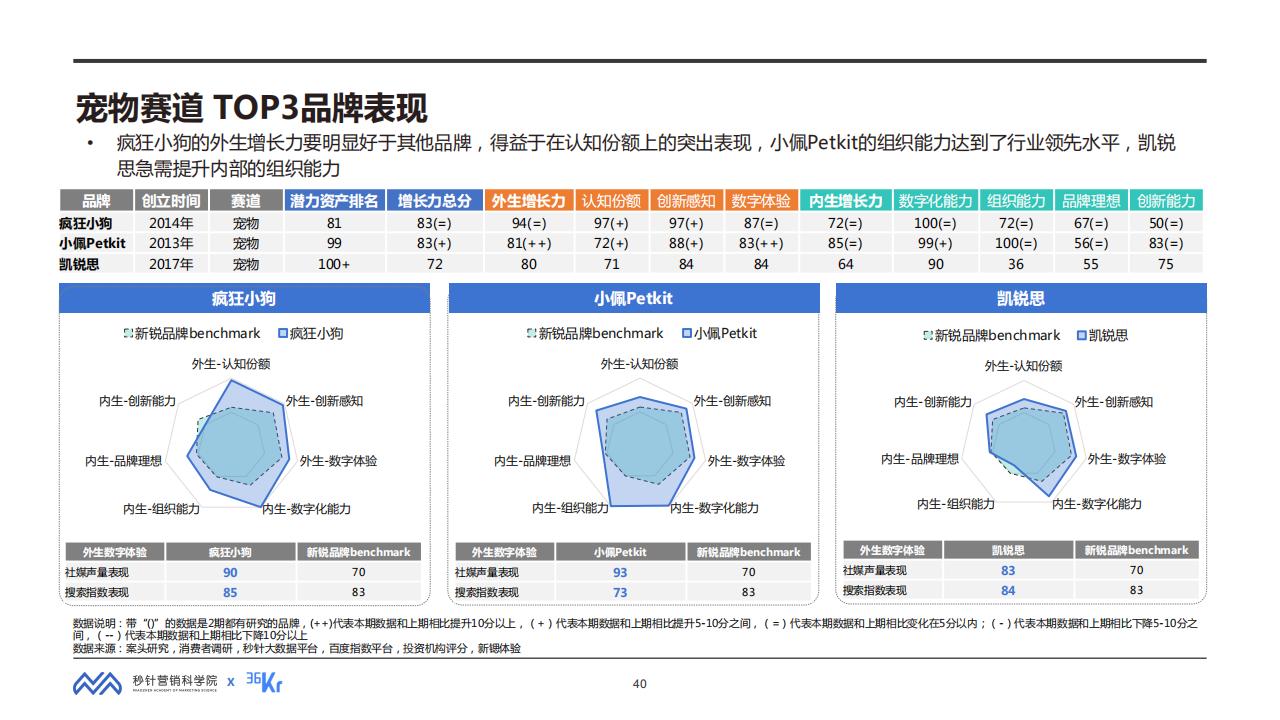The height and width of the screenshot is (720, 1280).
Task: Click 社媒声量表现 value 90 for 疯狂小狗
Action: (230, 572)
